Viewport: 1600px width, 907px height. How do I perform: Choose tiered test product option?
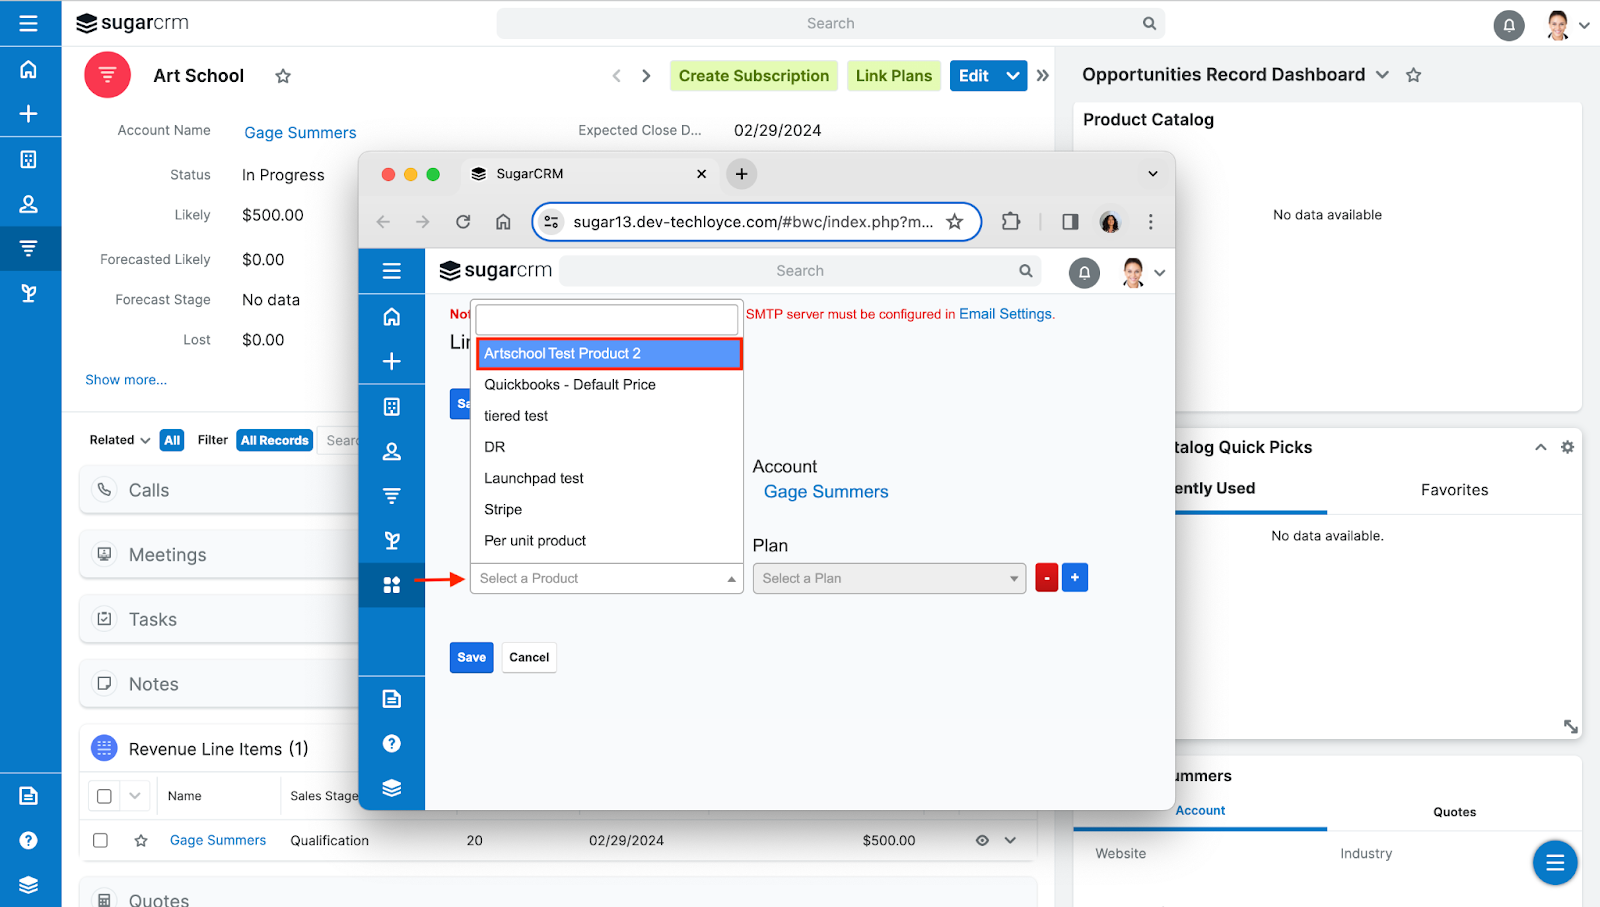tap(609, 416)
